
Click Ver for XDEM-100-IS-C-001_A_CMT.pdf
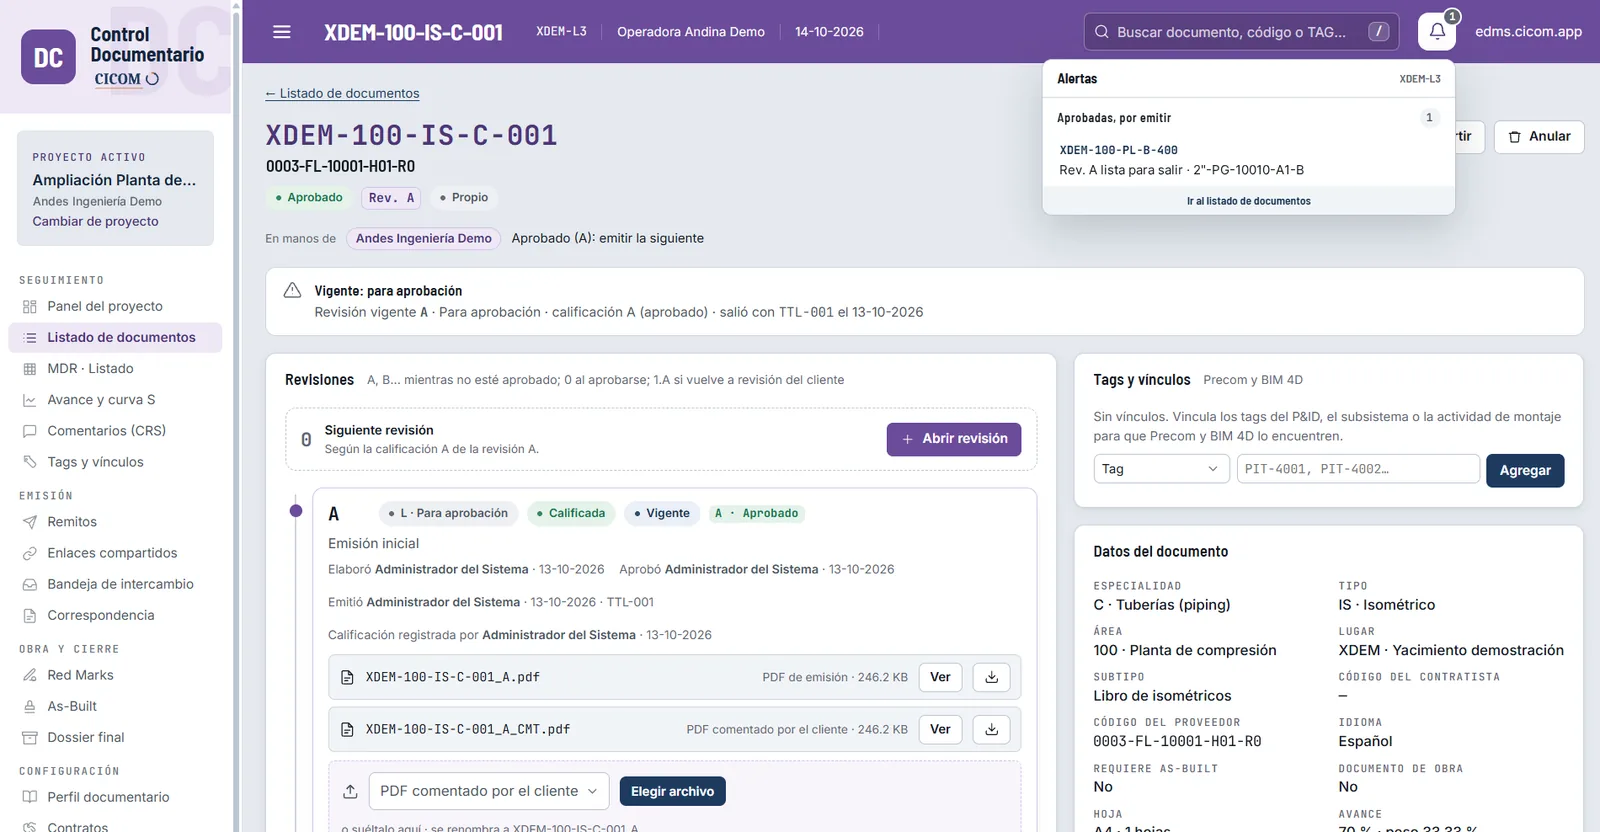[940, 729]
